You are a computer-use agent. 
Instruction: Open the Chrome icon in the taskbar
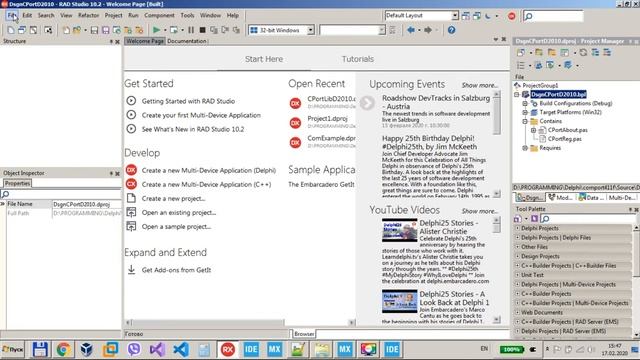click(63, 349)
